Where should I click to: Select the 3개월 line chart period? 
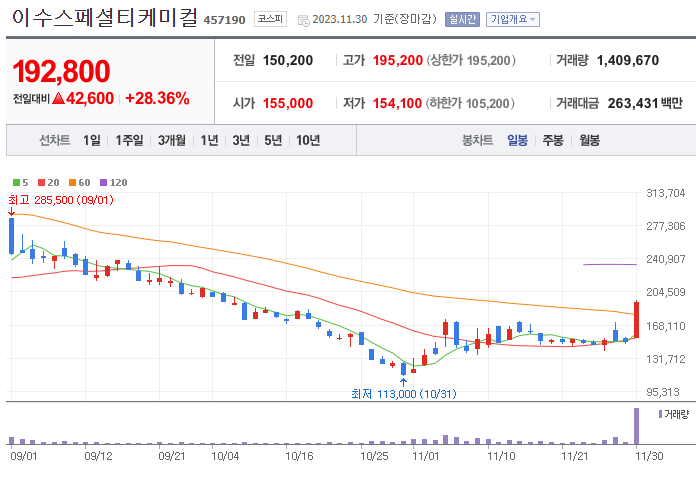coord(172,140)
